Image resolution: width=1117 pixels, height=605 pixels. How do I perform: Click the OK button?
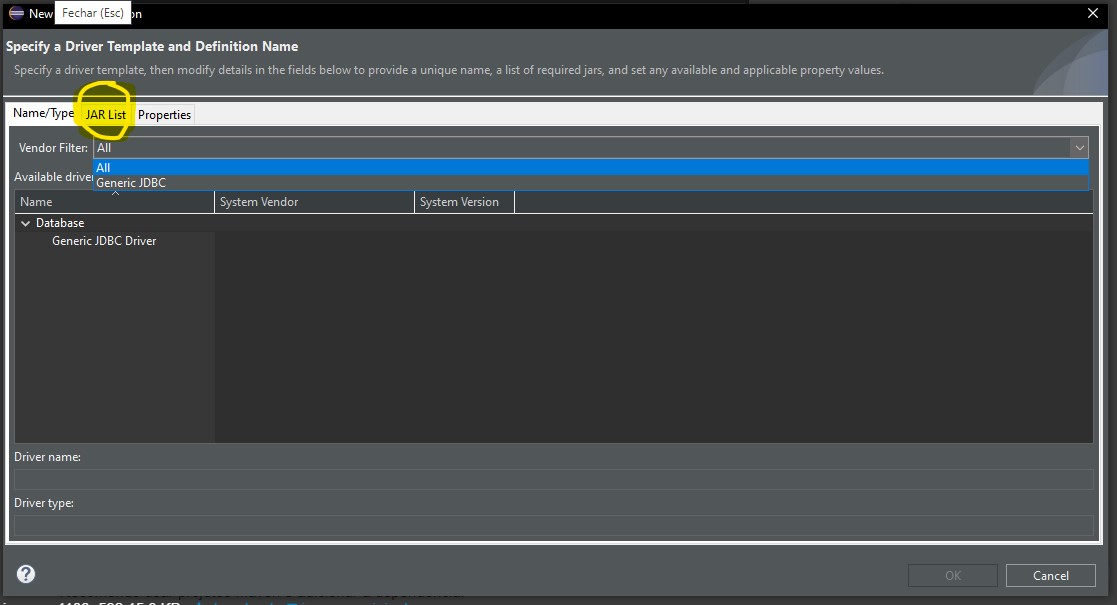point(952,576)
